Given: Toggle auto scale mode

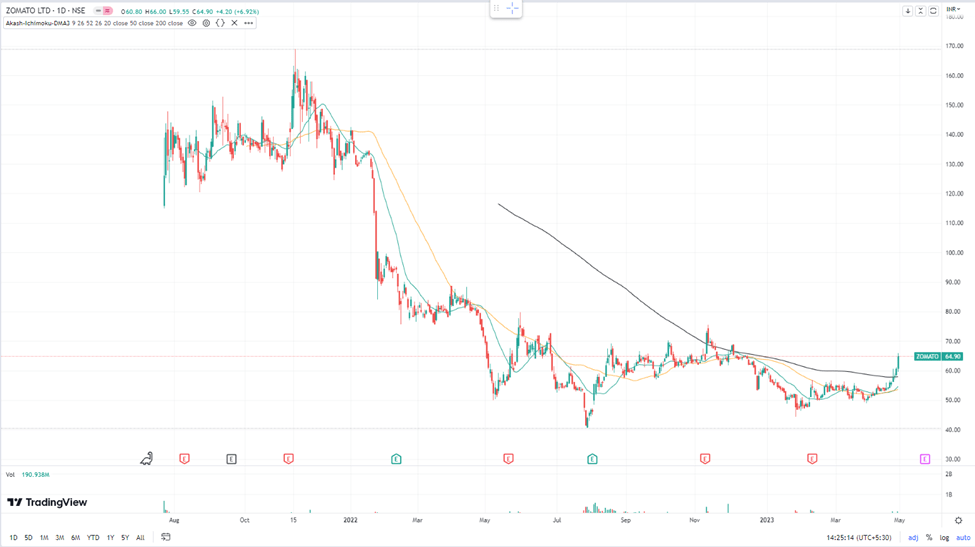Looking at the screenshot, I should tap(963, 538).
